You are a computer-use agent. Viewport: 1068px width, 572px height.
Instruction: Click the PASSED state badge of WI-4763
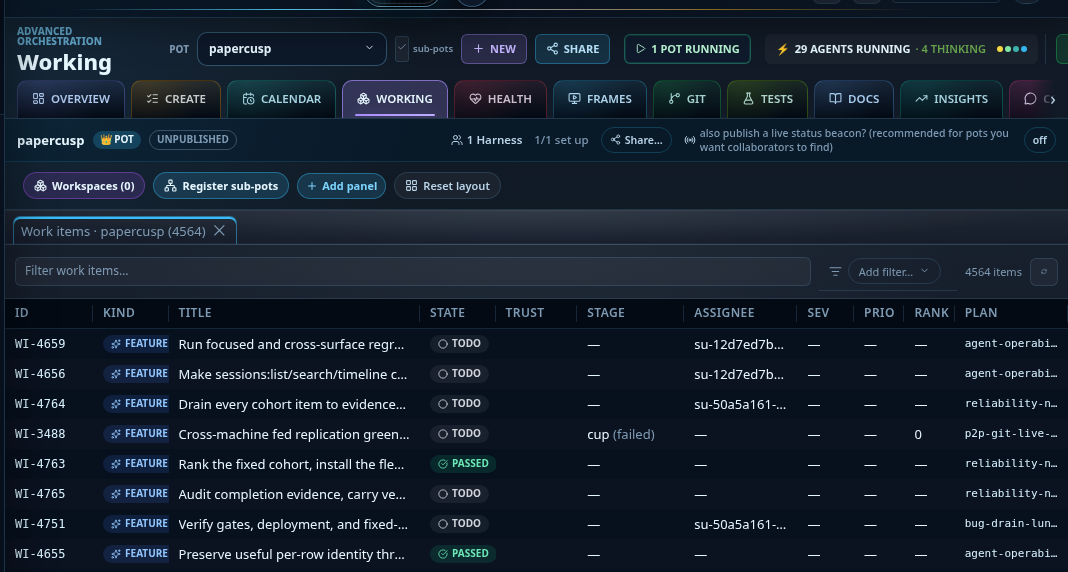point(463,464)
